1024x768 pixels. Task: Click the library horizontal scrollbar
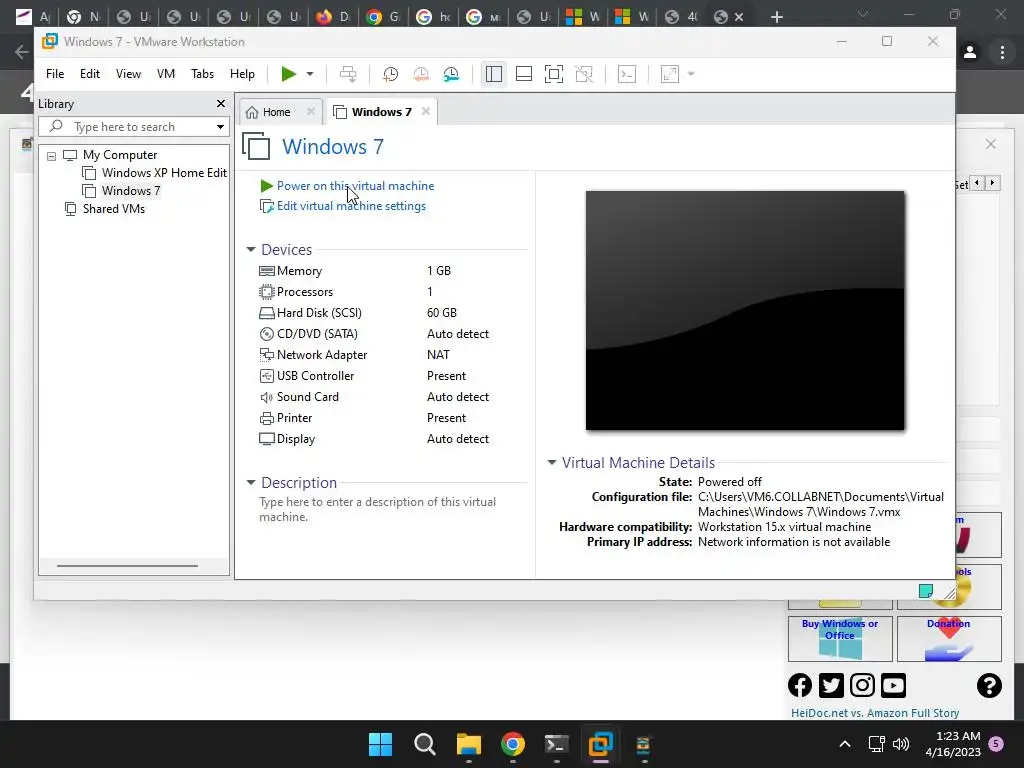pyautogui.click(x=127, y=566)
